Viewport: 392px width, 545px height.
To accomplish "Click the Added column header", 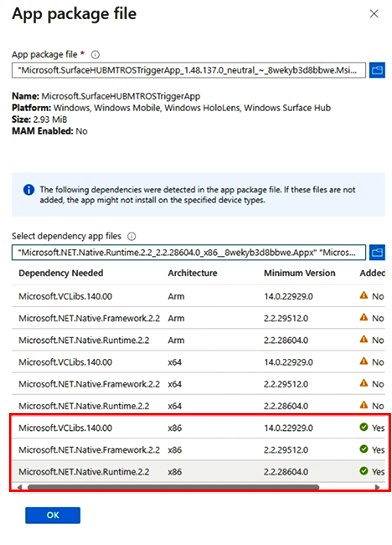I will [372, 273].
